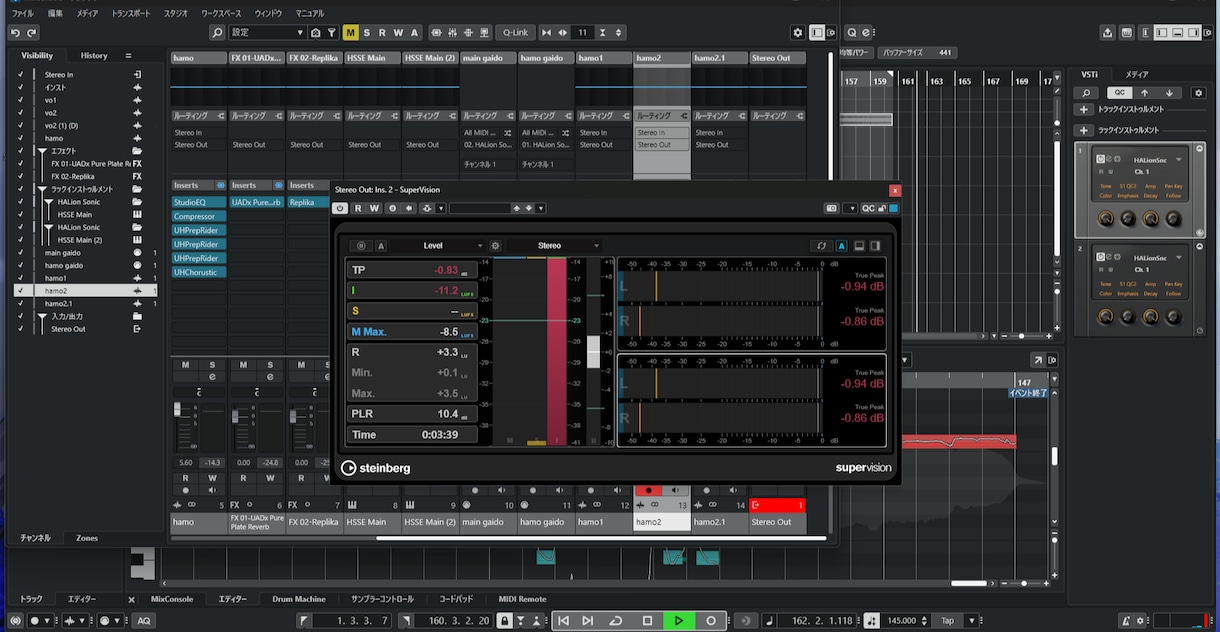Add a track instrument with plus icon
Screen dimensions: 1220x632
pyautogui.click(x=1085, y=110)
